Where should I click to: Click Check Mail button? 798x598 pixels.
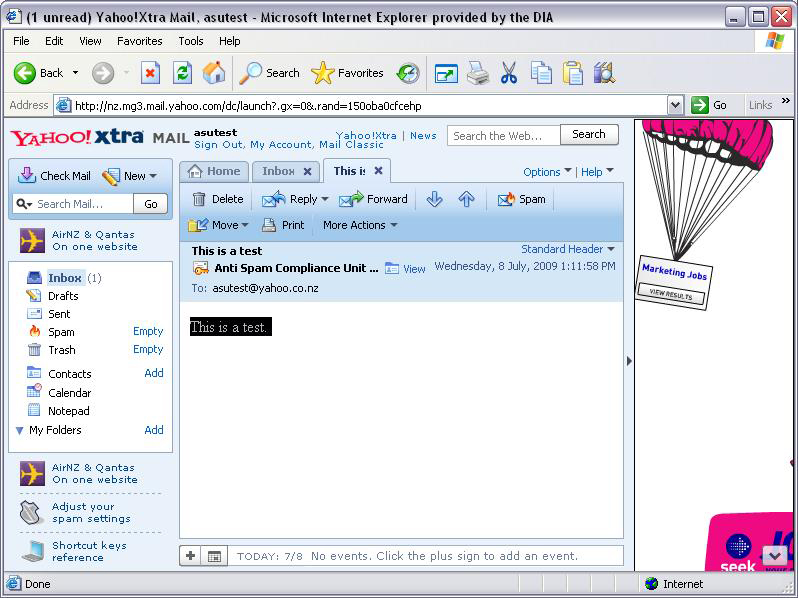point(54,176)
